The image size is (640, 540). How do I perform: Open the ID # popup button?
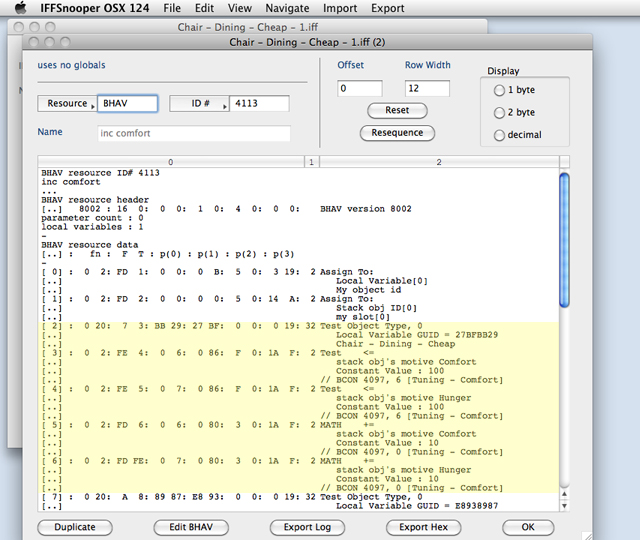[200, 104]
